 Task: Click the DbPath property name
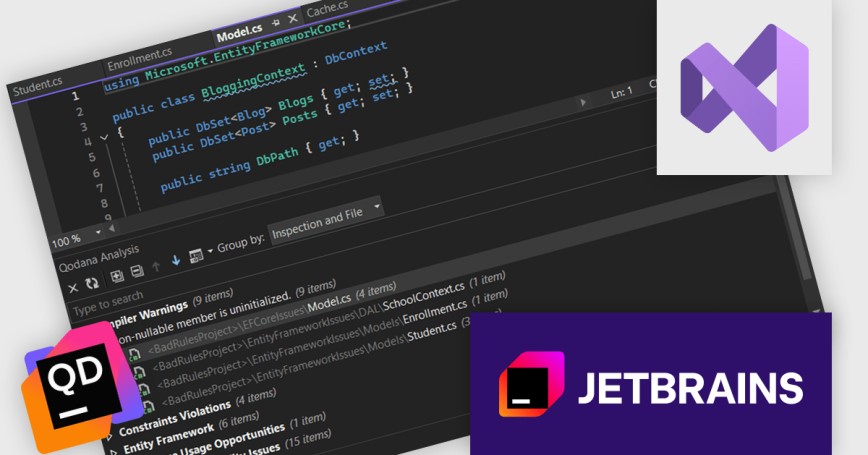(277, 157)
